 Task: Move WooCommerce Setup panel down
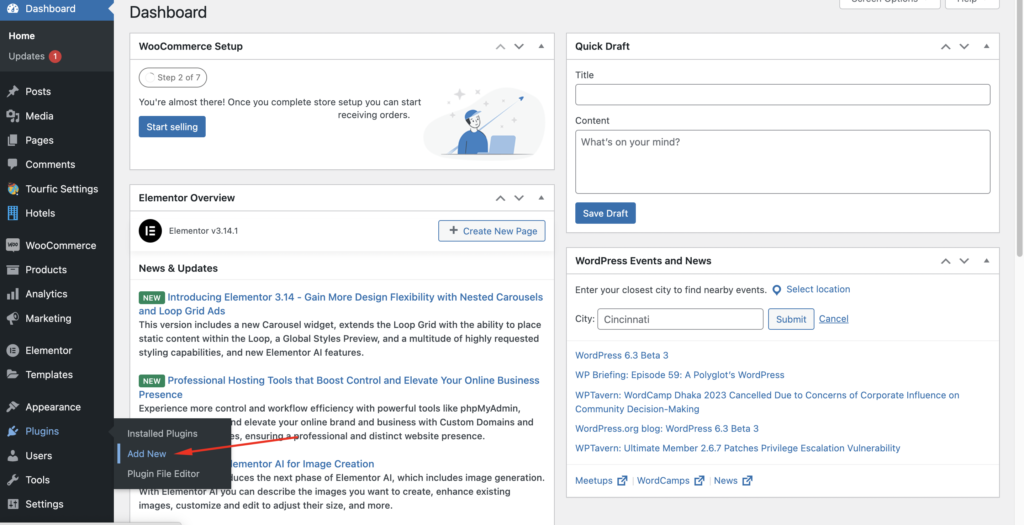(x=519, y=46)
